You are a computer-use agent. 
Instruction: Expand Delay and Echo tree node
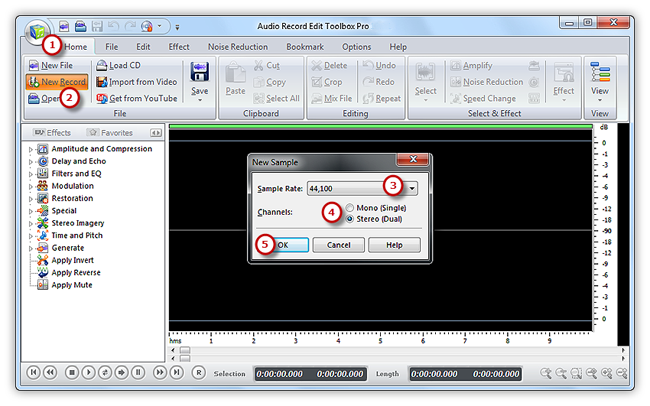click(31, 162)
